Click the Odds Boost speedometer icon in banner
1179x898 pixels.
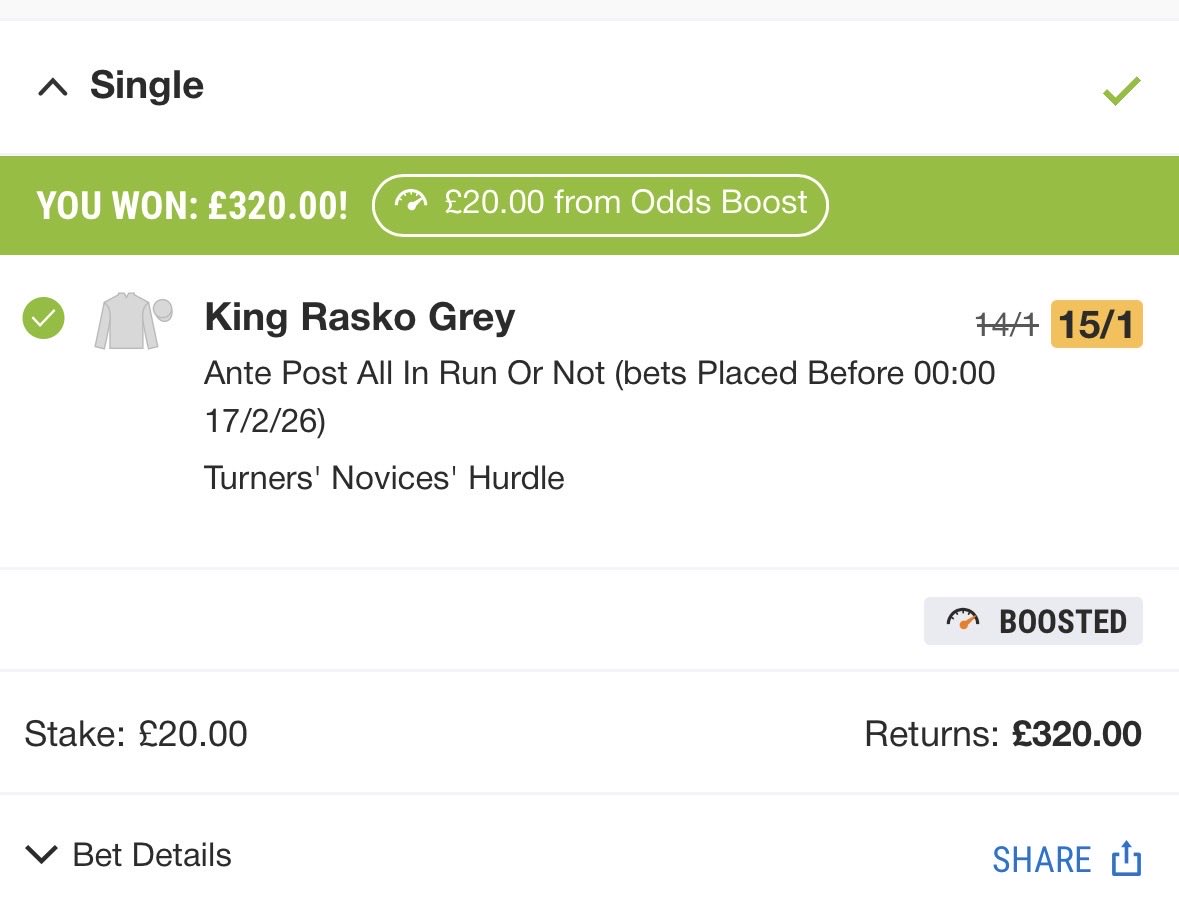(410, 203)
